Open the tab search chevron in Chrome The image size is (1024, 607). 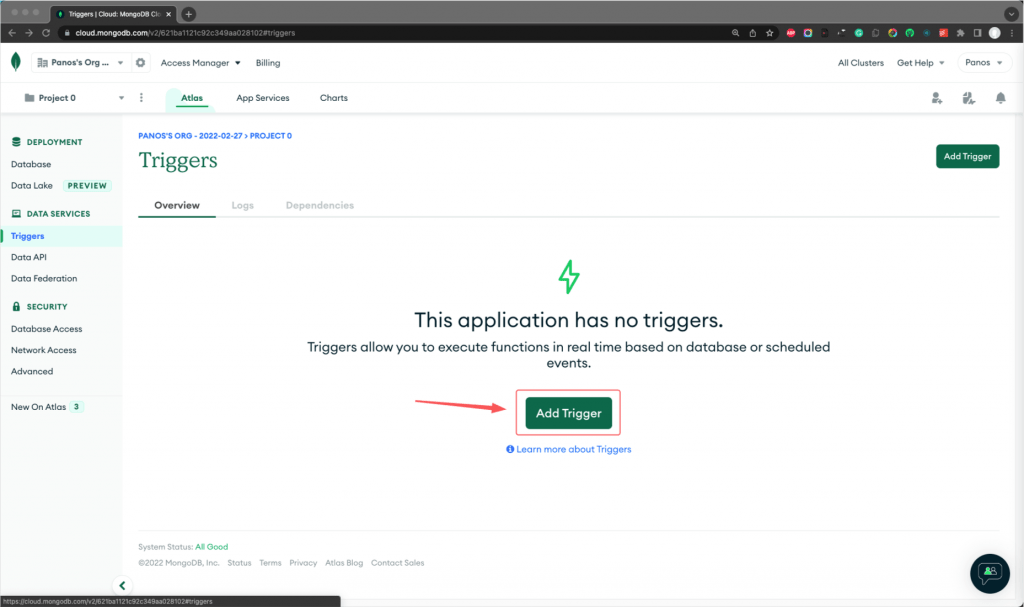coord(1011,14)
